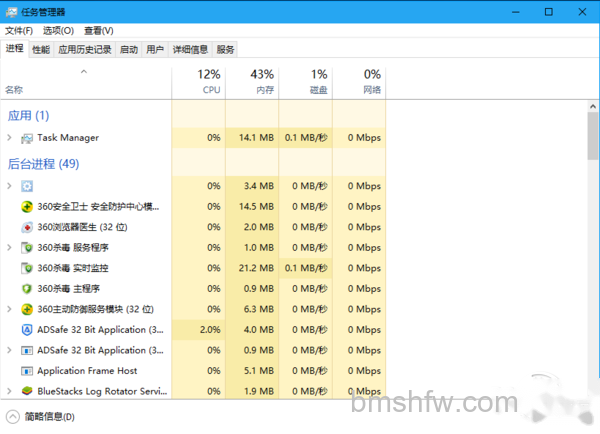Minimize the 任务管理器 window
Screen dimensions: 600x434
tap(516, 12)
